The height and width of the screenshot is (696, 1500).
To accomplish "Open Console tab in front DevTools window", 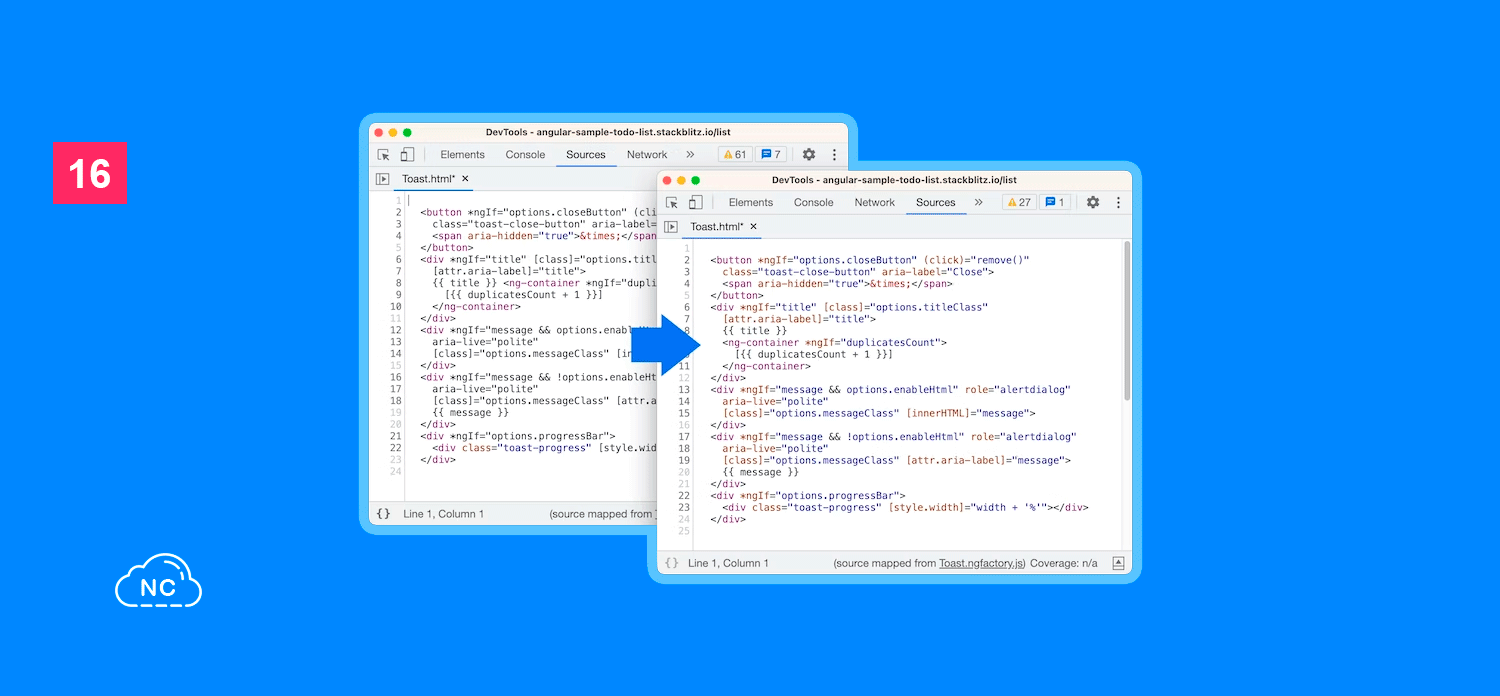I will (x=814, y=202).
